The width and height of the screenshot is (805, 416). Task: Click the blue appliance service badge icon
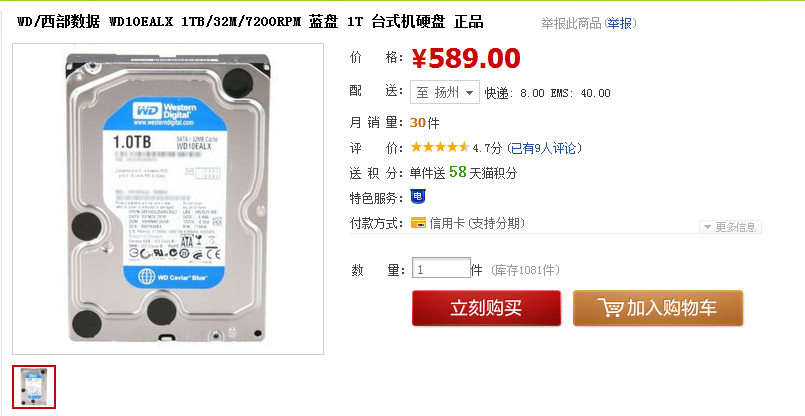[418, 196]
